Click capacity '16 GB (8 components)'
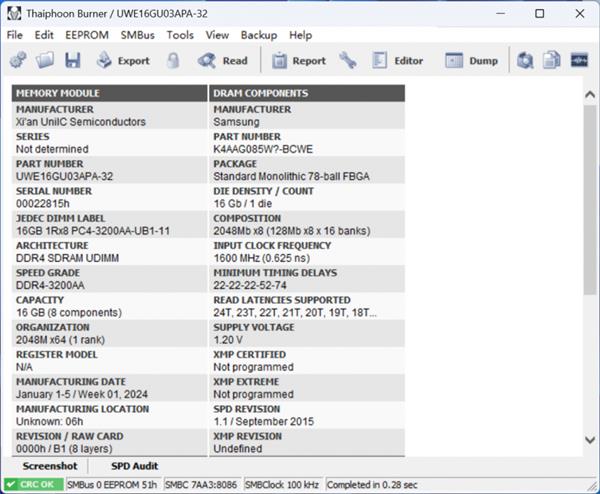The height and width of the screenshot is (494, 600). (x=69, y=312)
